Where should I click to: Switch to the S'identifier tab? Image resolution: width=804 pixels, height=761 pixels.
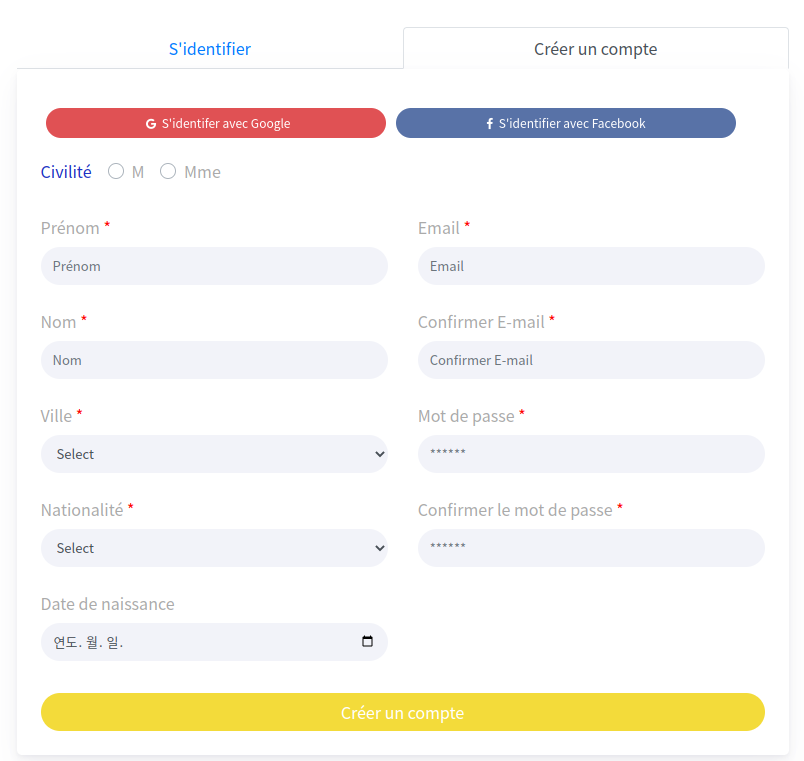tap(210, 49)
